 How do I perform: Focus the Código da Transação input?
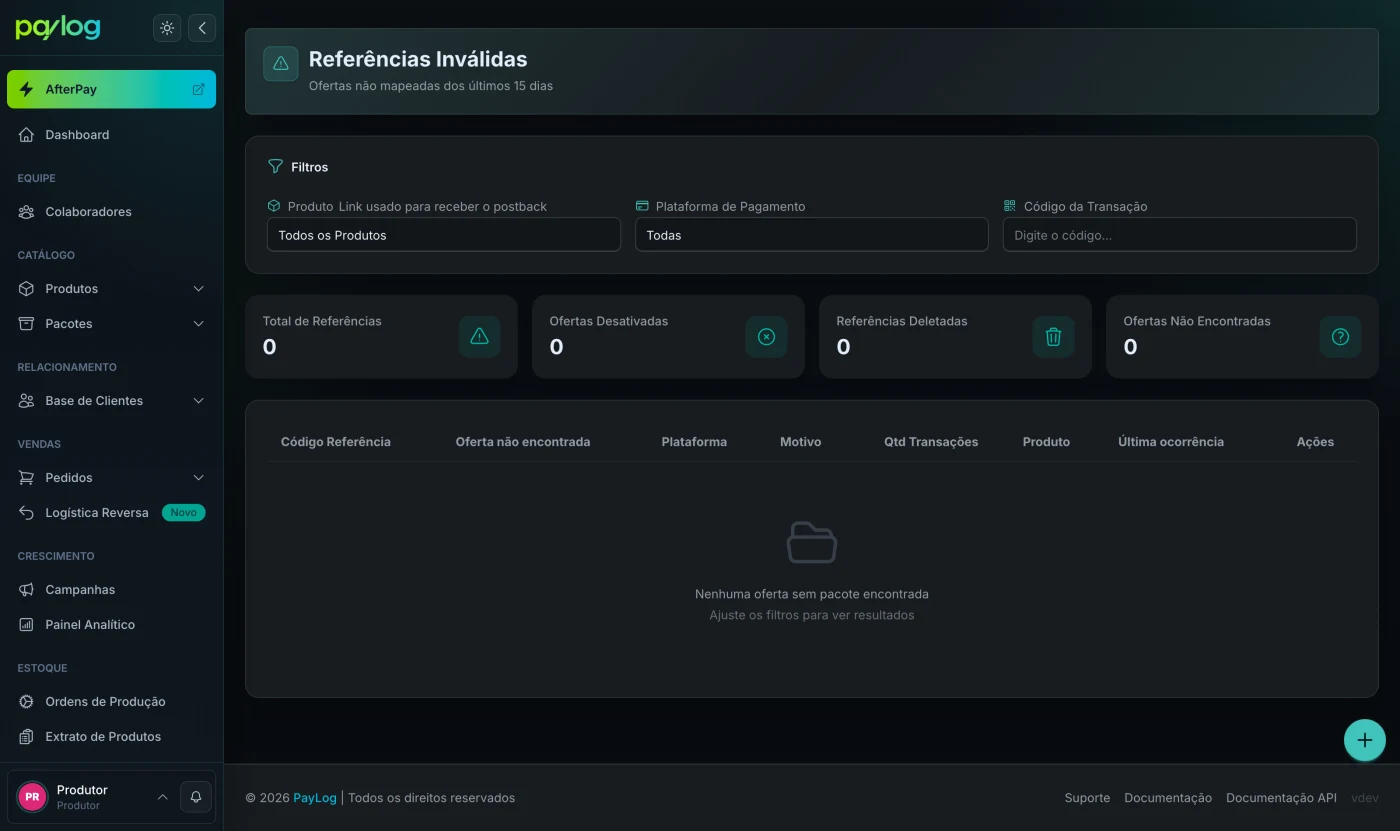[x=1179, y=235]
